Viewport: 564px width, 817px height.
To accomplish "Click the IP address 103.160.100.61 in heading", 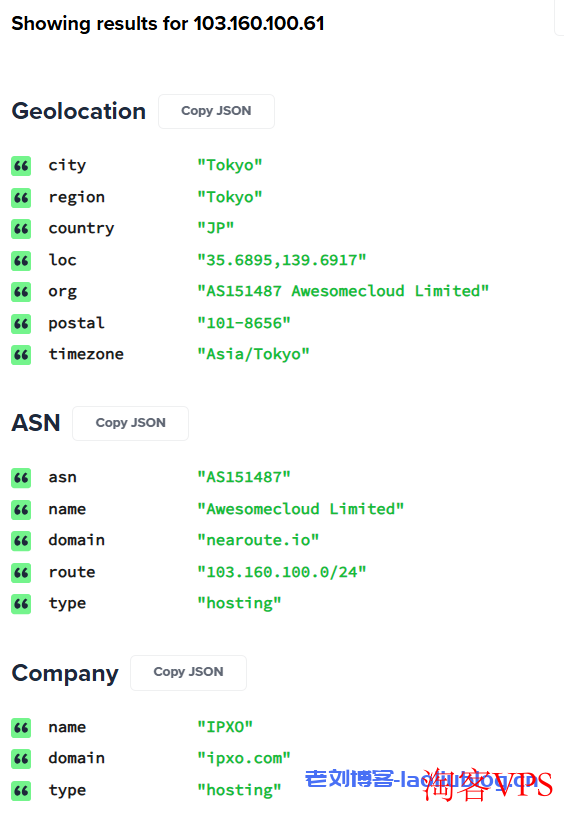I will tap(259, 23).
